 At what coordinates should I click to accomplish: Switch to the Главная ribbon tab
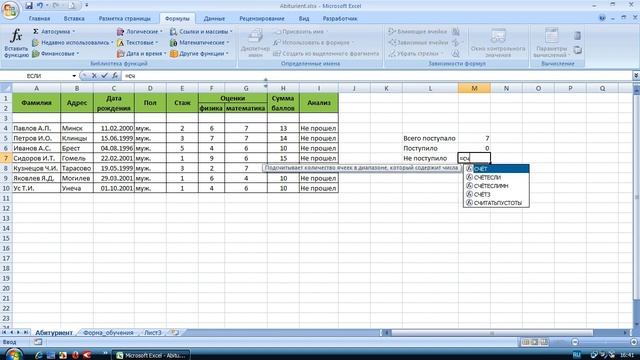40,18
